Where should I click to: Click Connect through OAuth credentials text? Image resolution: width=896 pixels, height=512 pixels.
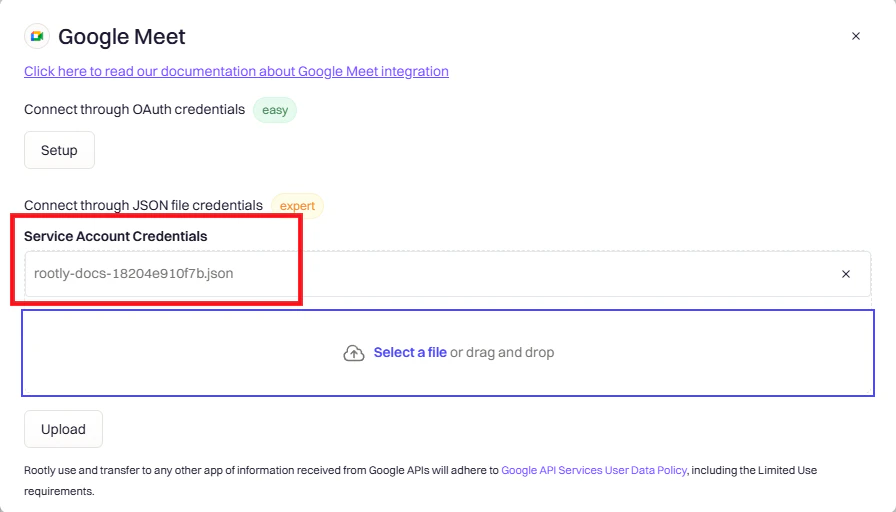click(x=134, y=109)
